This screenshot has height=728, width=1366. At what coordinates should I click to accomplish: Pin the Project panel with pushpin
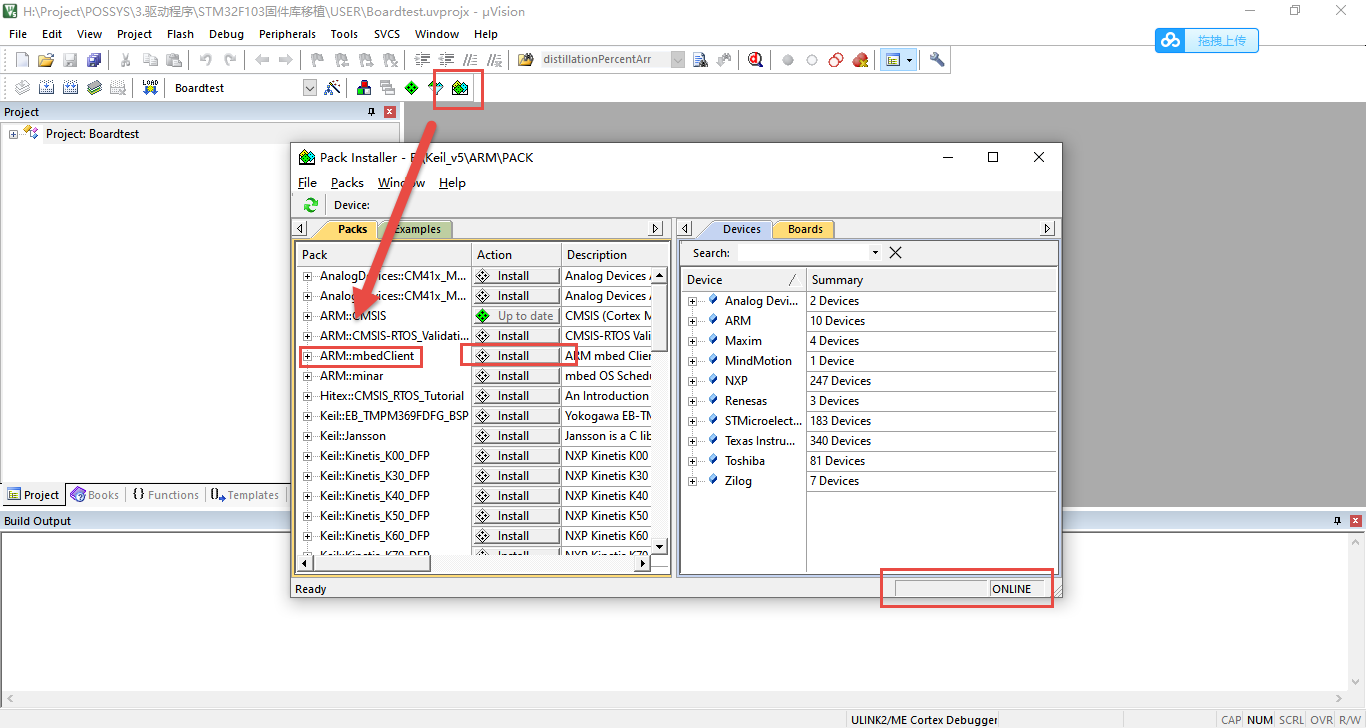coord(371,112)
